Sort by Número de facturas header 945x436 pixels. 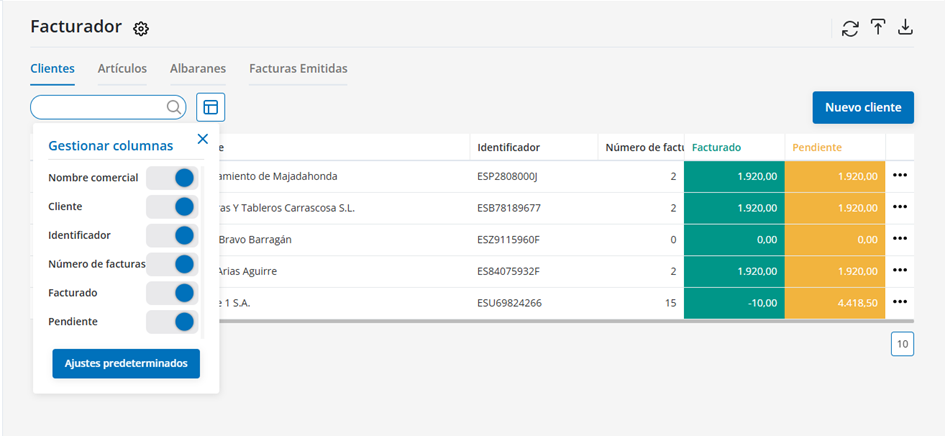tap(641, 147)
